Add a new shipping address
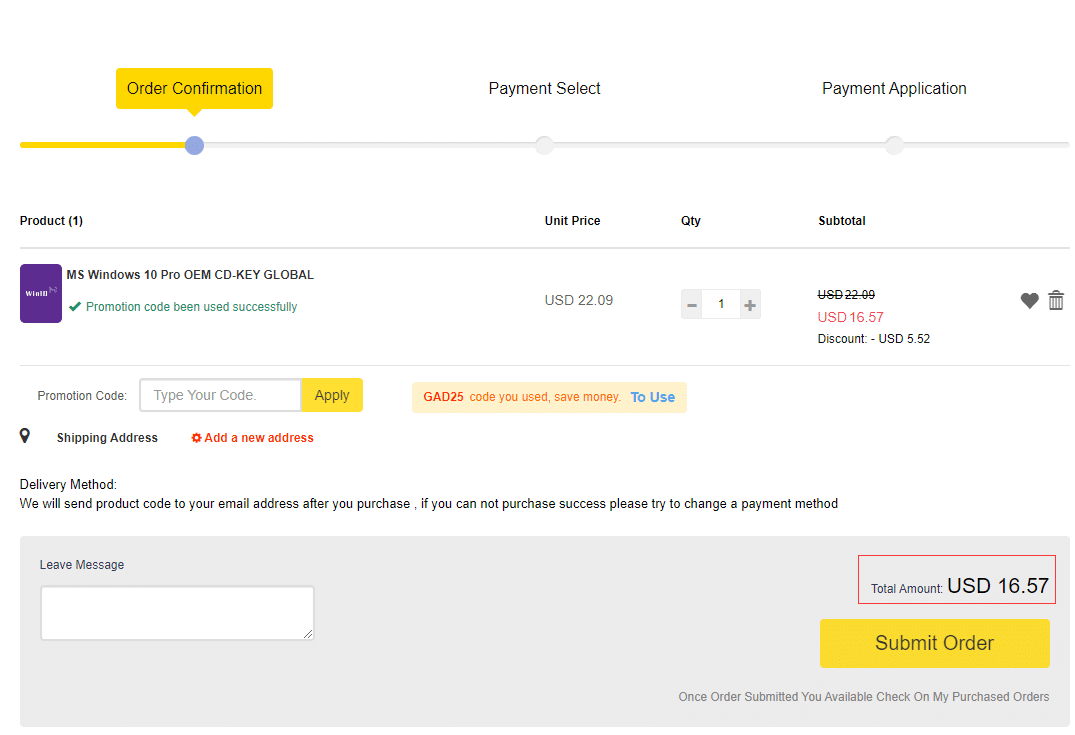1075x735 pixels. pos(258,437)
